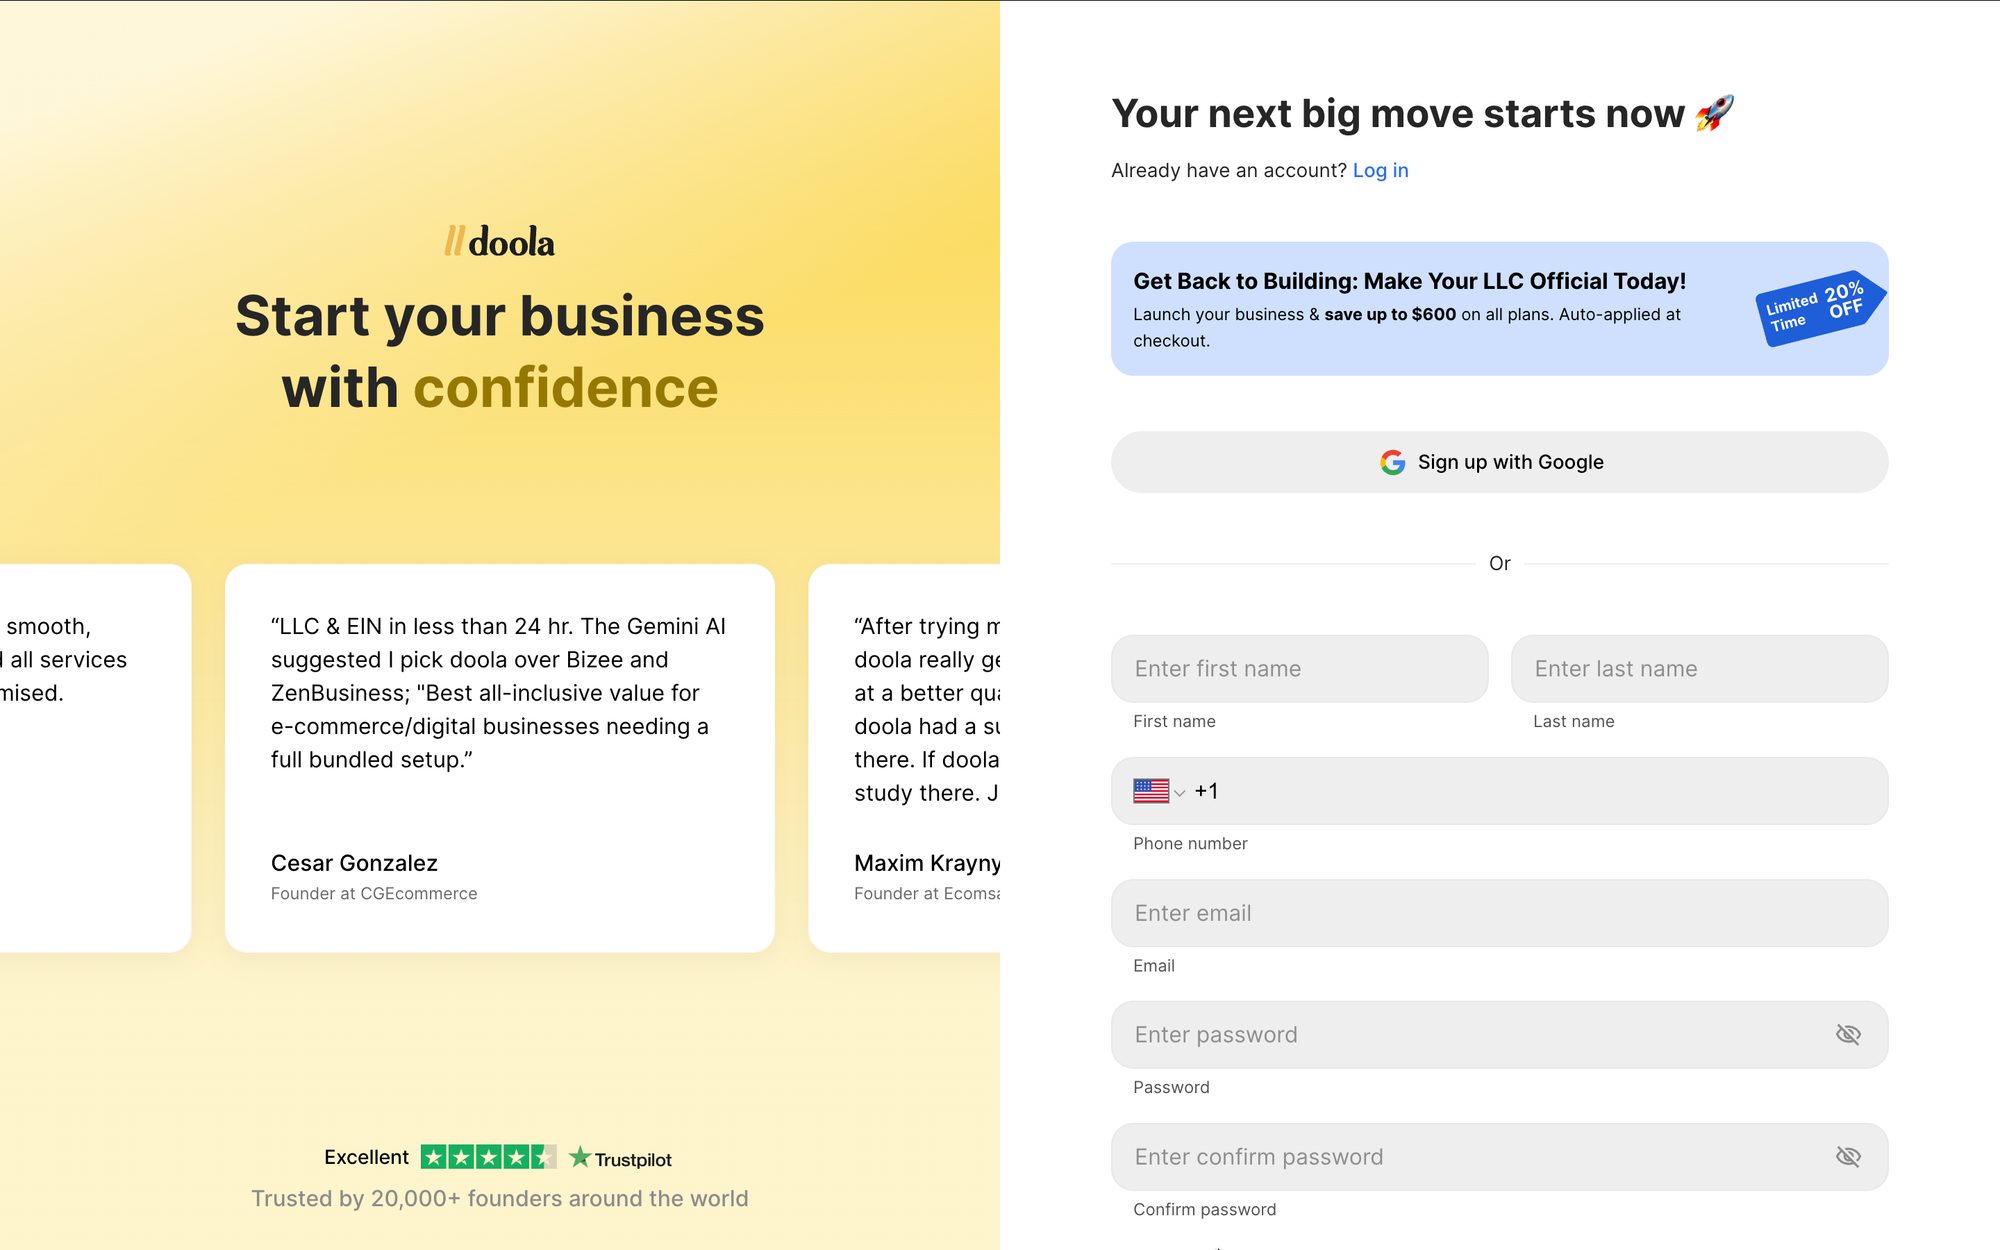Click the rocket emoji in the heading
This screenshot has width=2000, height=1250.
tap(1715, 113)
